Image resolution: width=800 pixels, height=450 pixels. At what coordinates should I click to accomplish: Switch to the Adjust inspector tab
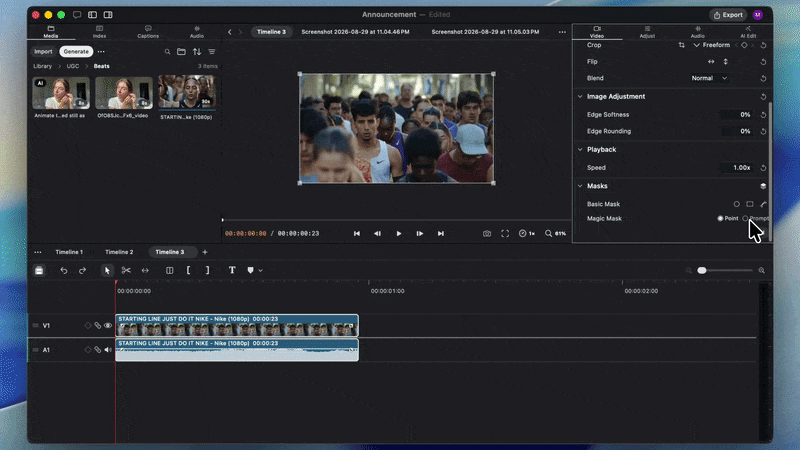647,32
